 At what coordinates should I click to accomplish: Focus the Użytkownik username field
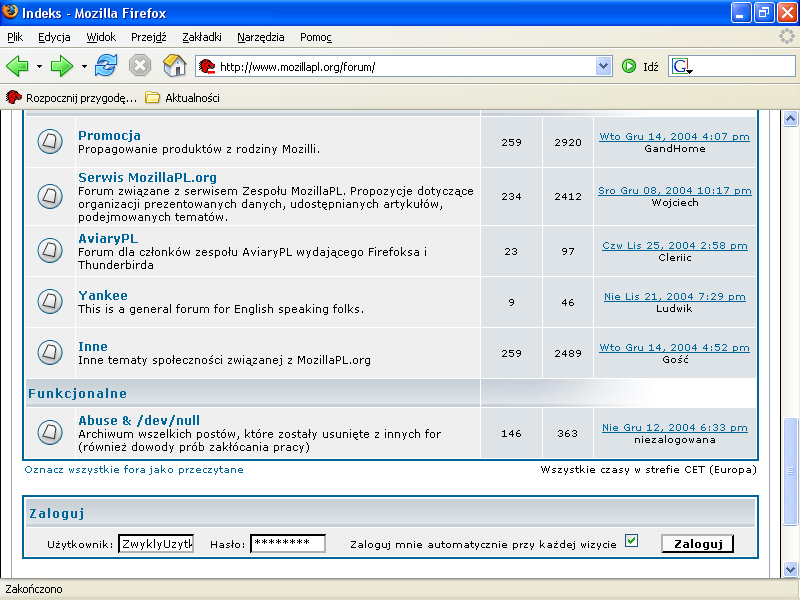pyautogui.click(x=156, y=544)
